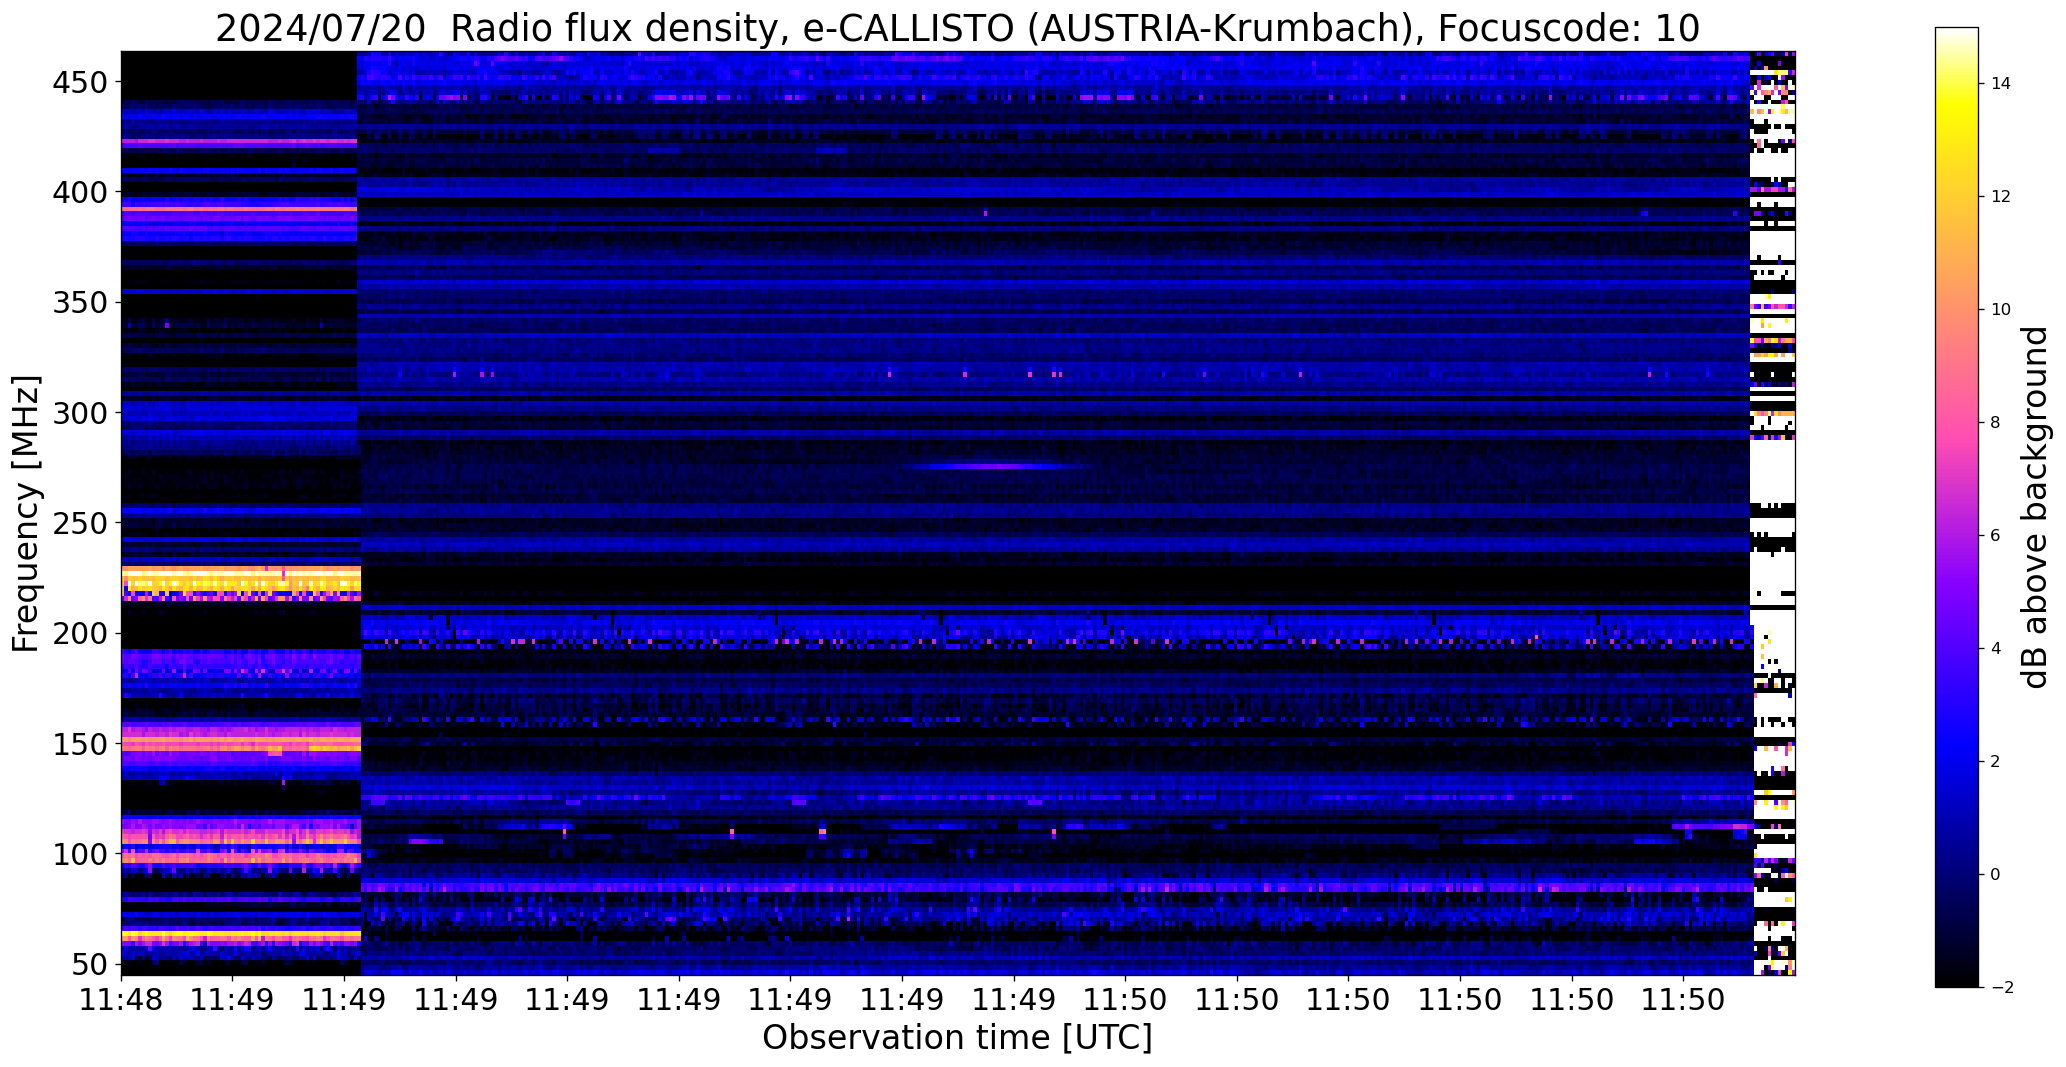Image resolution: width=2066 pixels, height=1067 pixels.
Task: Click the colorbar tick value −2
Action: 2001,987
